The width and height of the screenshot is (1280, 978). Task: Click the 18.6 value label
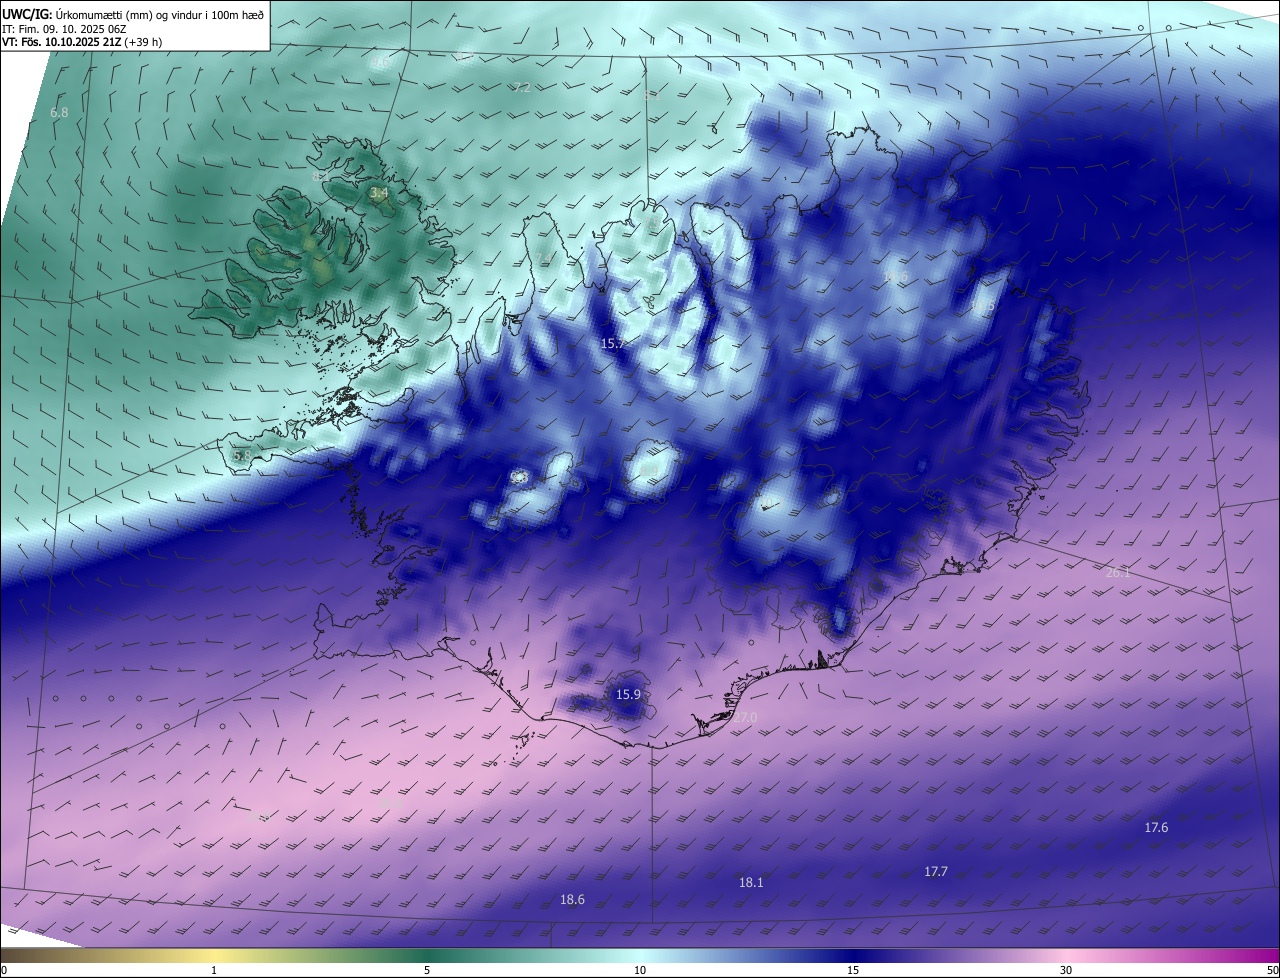pos(572,900)
